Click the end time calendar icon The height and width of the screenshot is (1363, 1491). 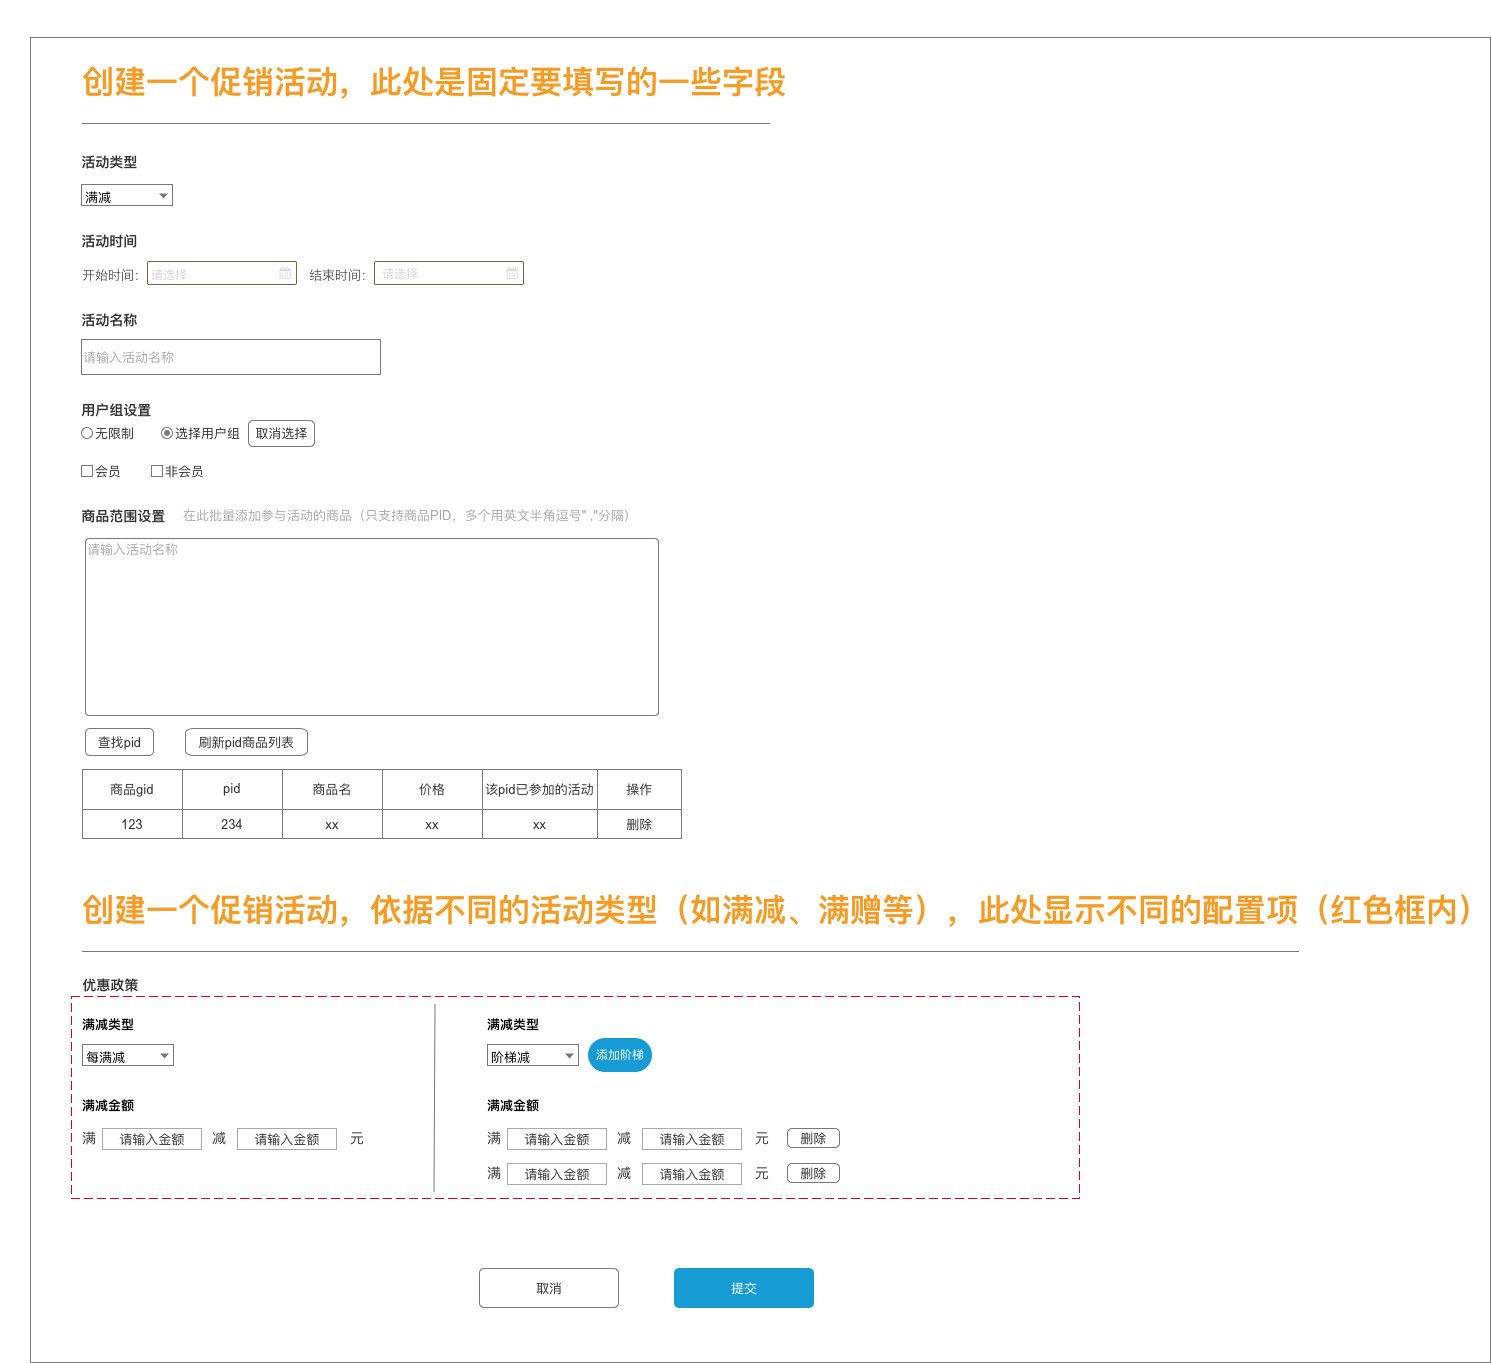512,273
